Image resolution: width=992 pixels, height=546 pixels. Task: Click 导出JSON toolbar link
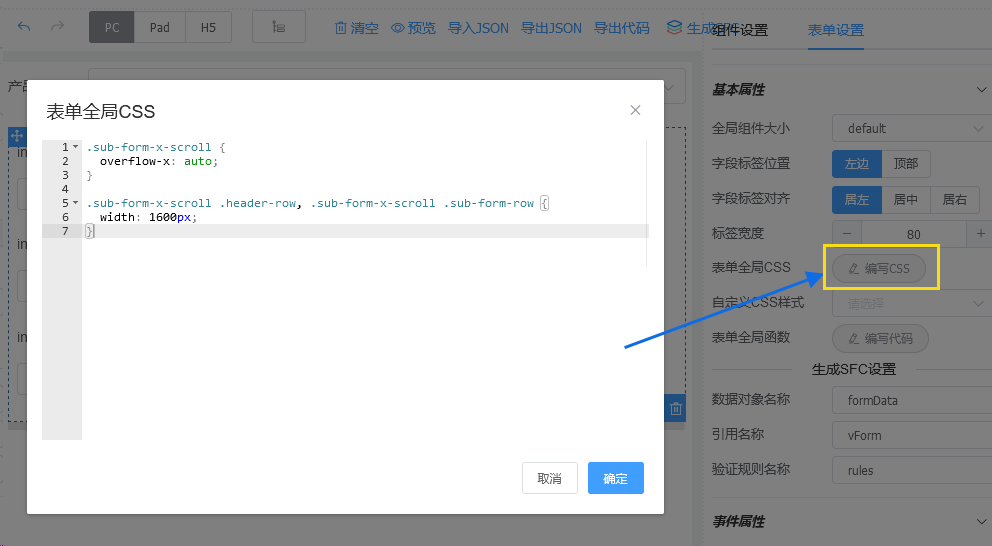551,28
